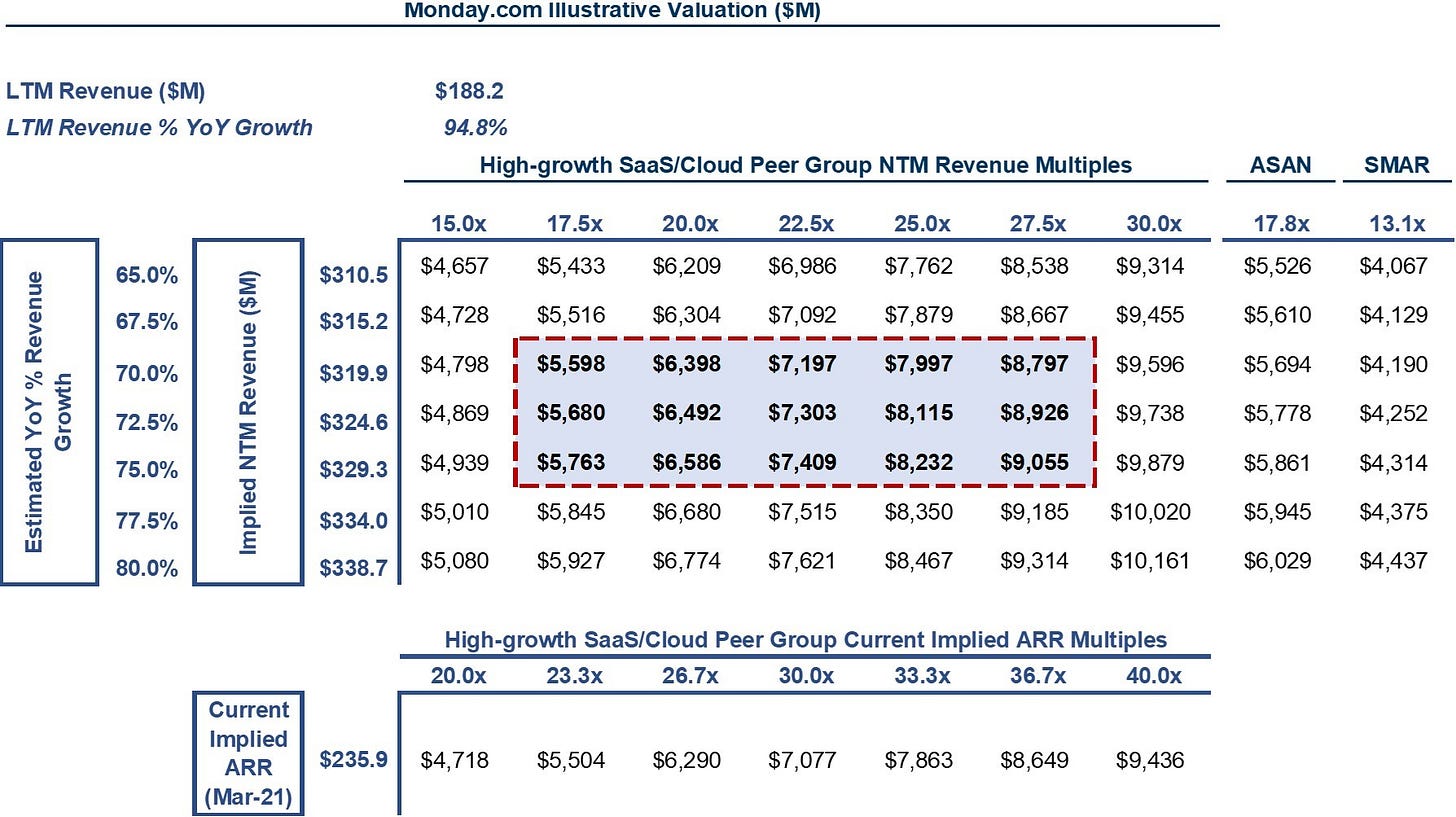Click the $9,596 valuation cell
The width and height of the screenshot is (1456, 817).
1150,364
